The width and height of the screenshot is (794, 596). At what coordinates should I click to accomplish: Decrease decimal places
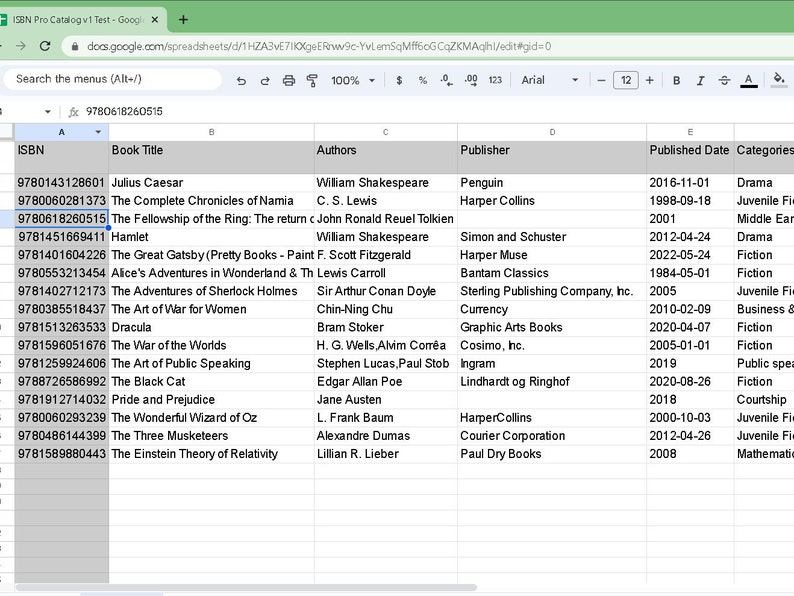[446, 81]
